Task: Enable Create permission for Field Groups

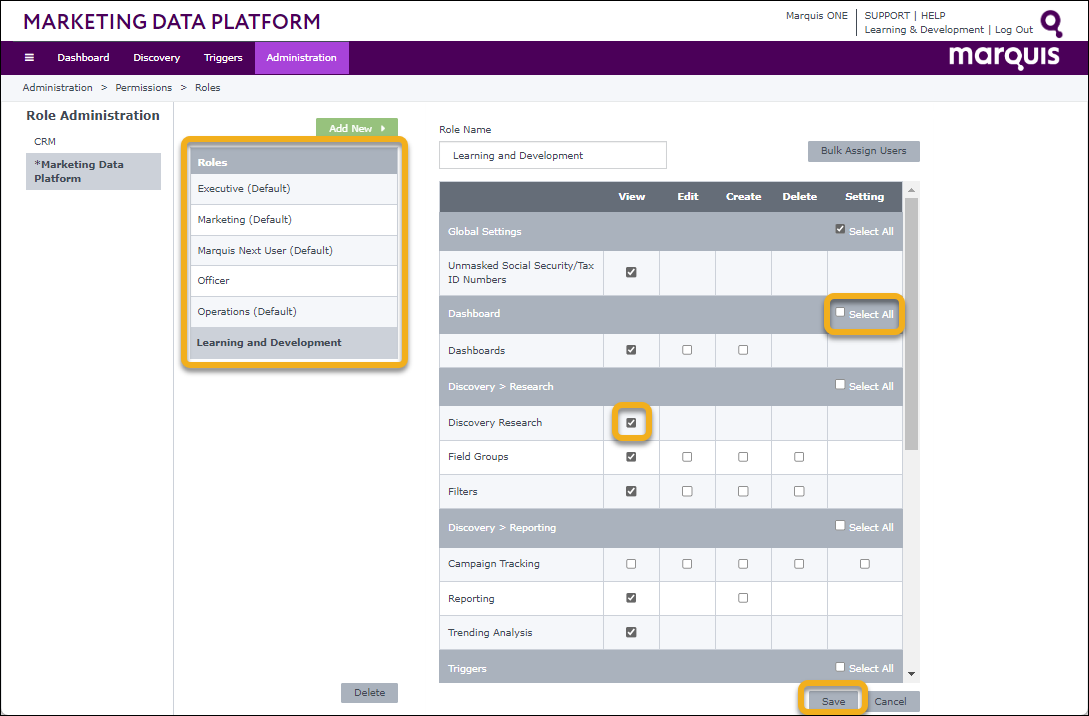Action: tap(743, 457)
